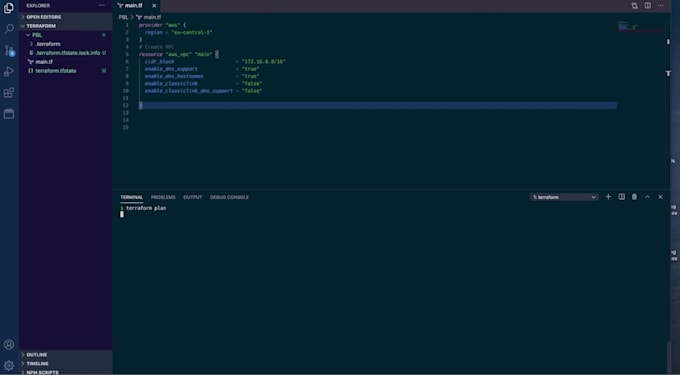Open the Search view in activity bar
The image size is (680, 375).
(x=9, y=29)
